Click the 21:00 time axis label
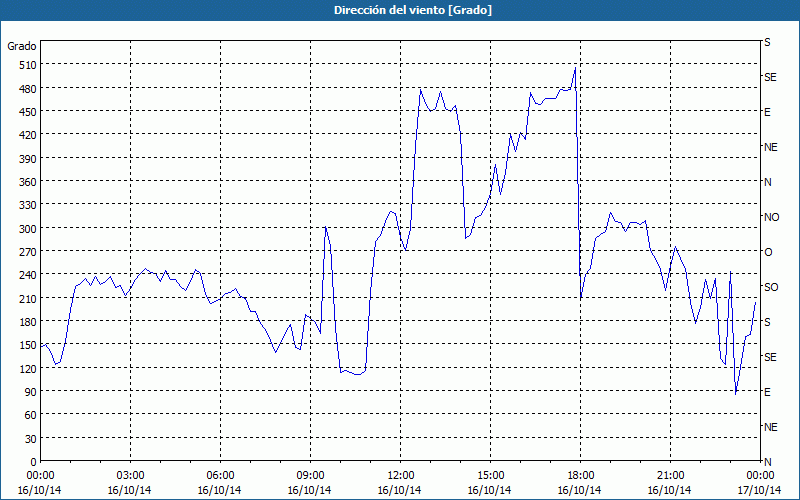This screenshot has height=500, width=800. tap(670, 476)
